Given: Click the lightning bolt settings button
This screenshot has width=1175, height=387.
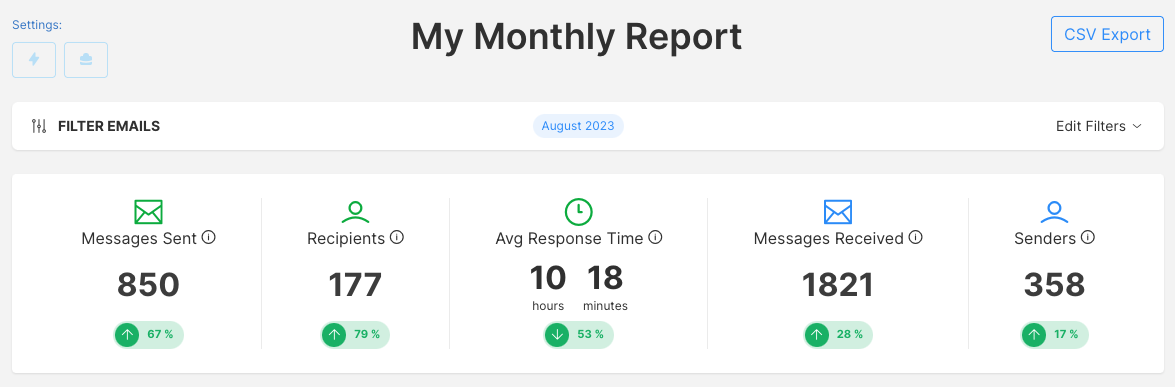Looking at the screenshot, I should coord(34,60).
